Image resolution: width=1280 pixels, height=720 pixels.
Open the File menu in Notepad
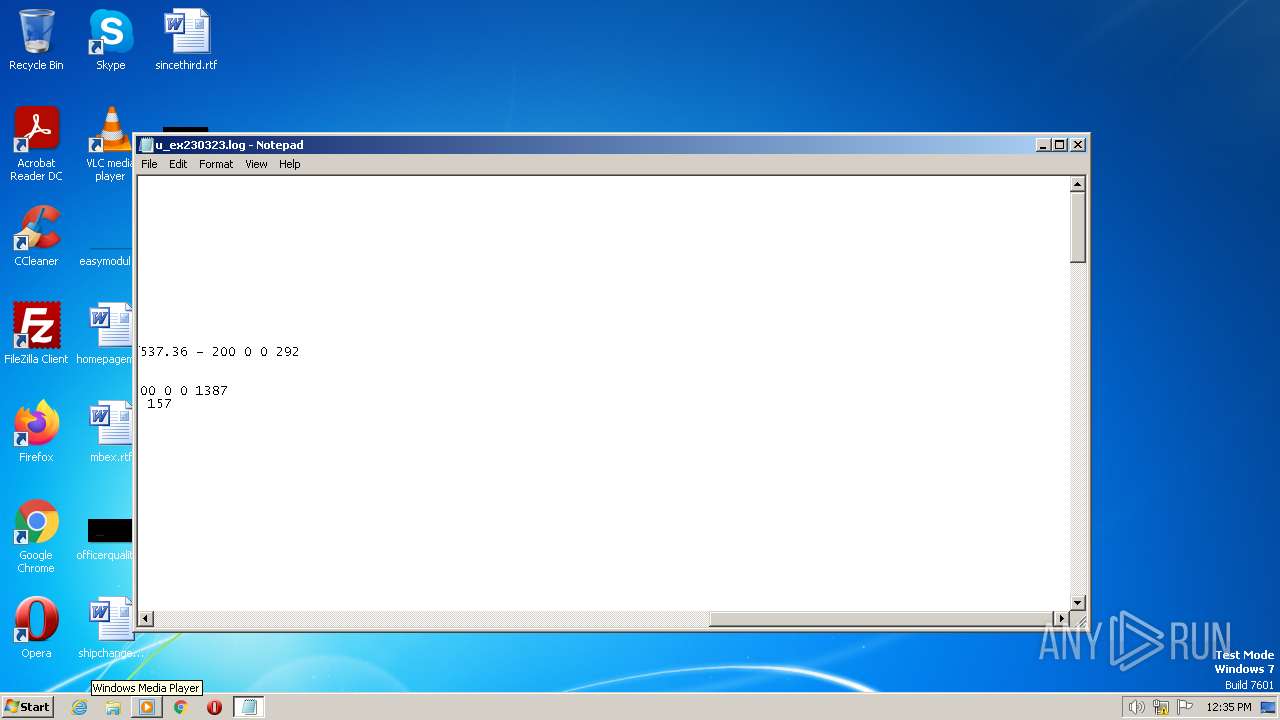click(149, 164)
